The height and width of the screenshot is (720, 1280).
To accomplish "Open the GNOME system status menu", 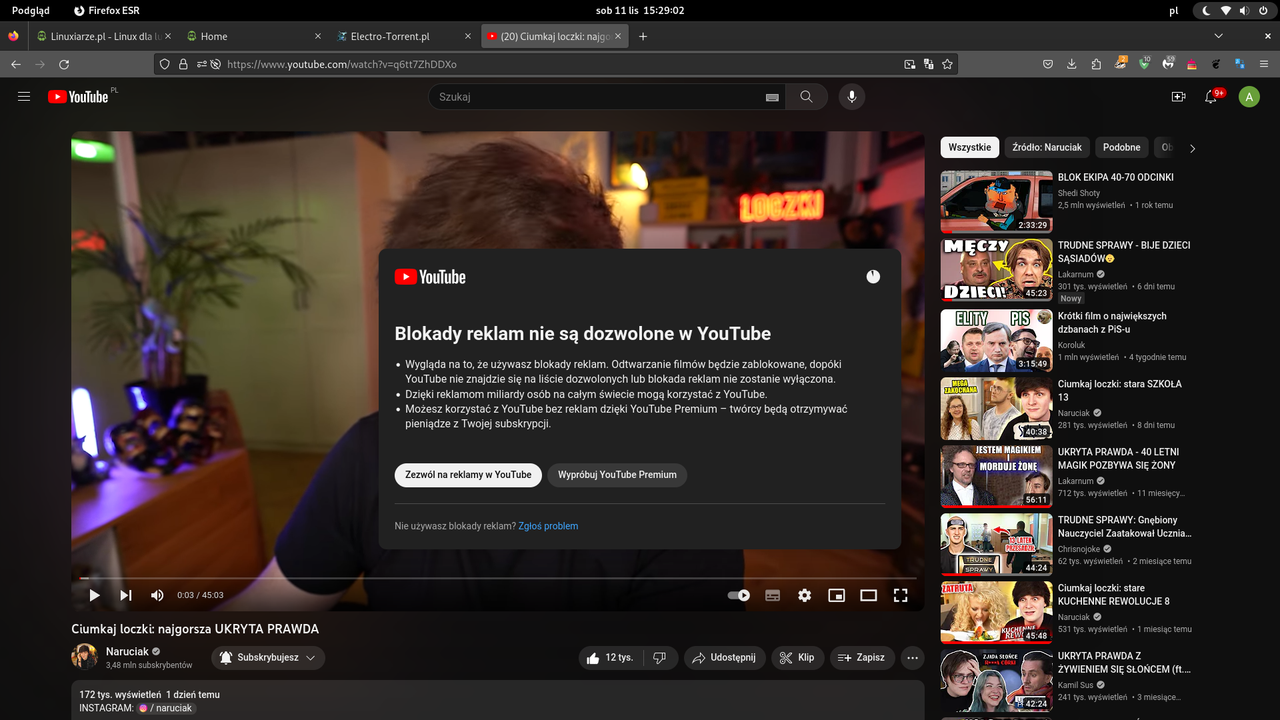I will (x=1235, y=10).
